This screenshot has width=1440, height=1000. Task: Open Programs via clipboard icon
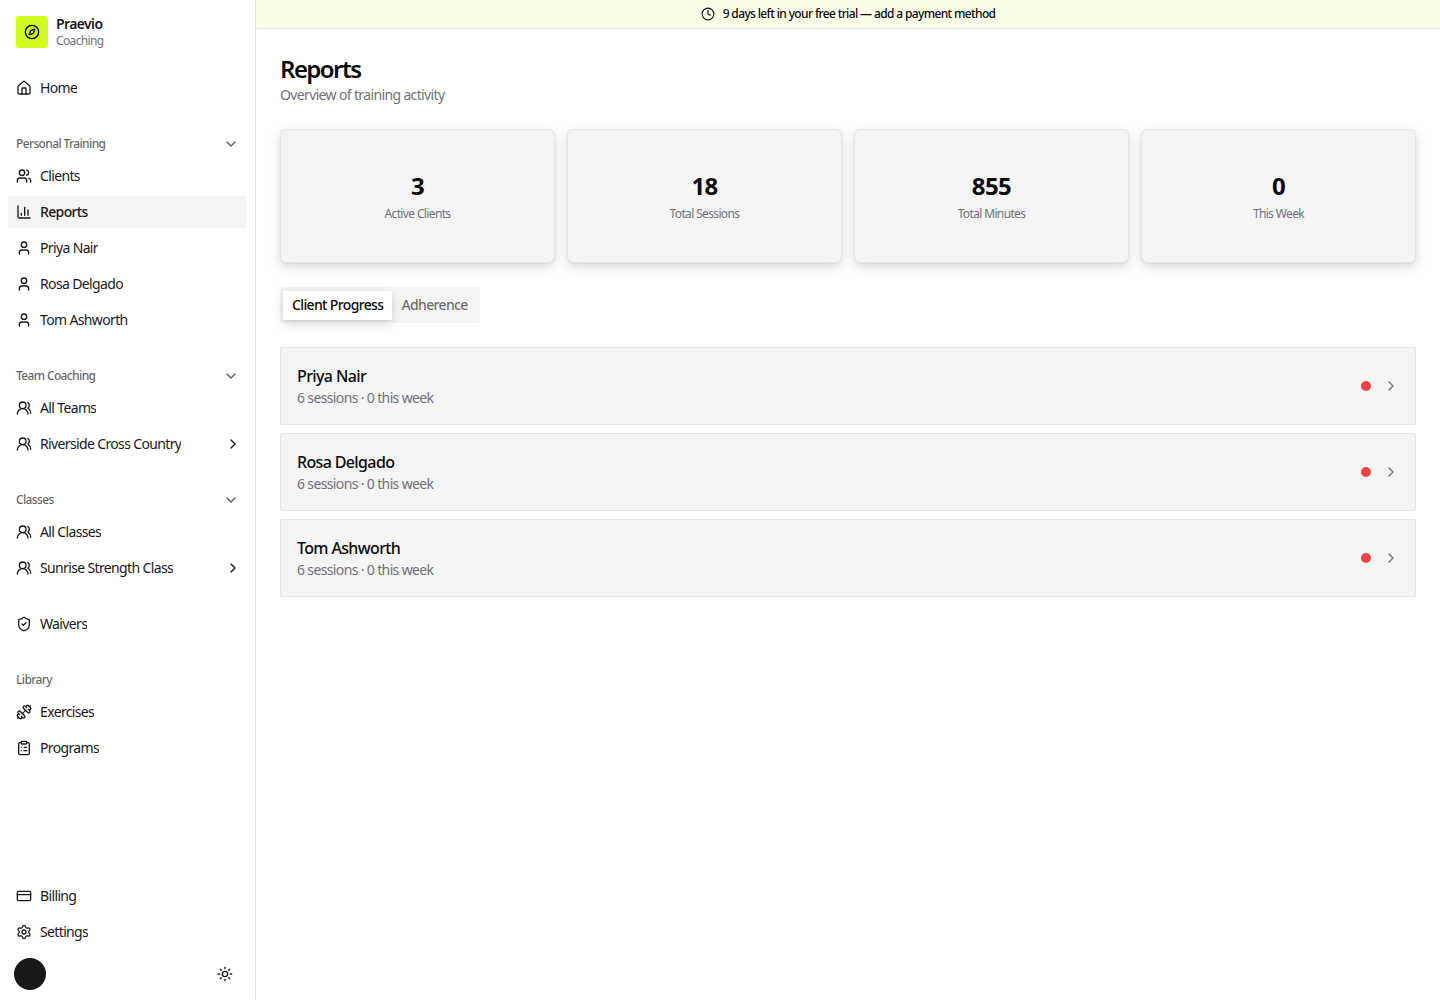(x=24, y=748)
